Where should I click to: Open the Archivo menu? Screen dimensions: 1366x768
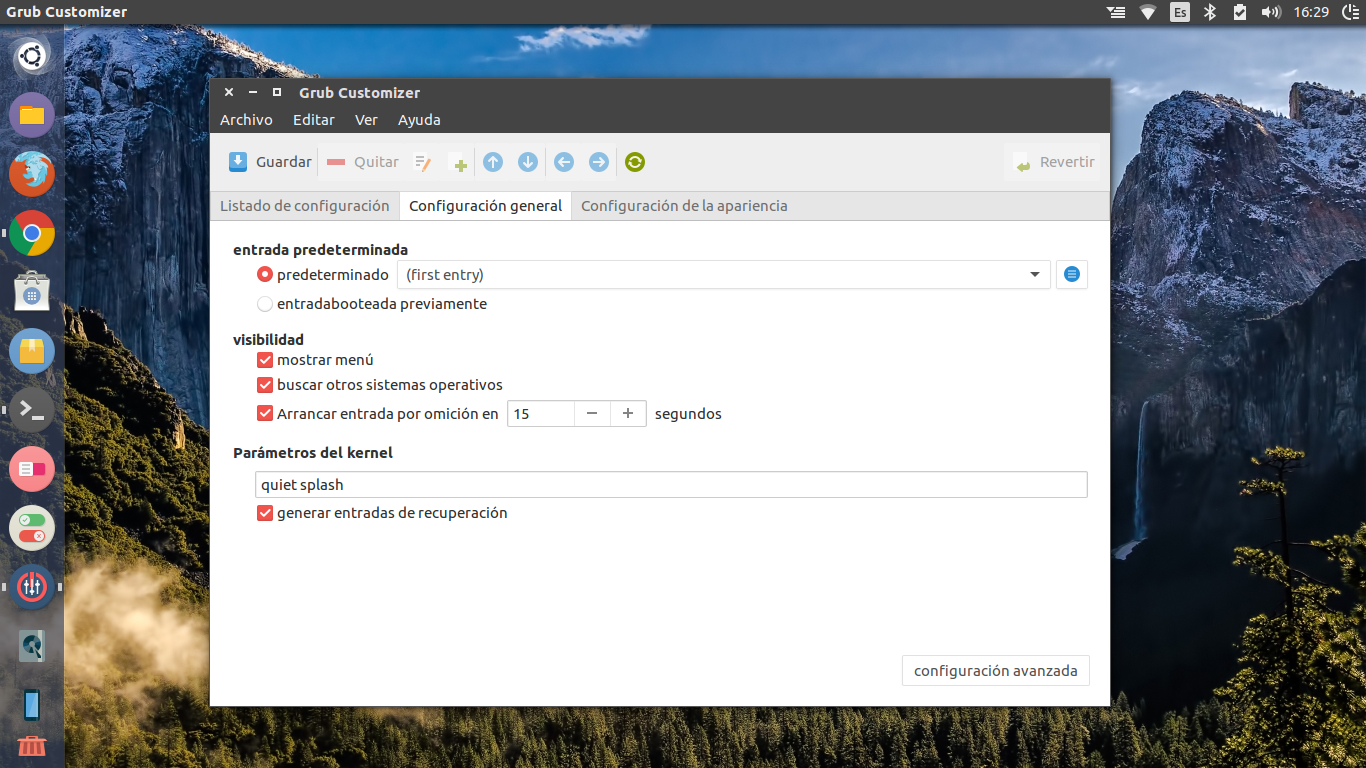tap(246, 120)
